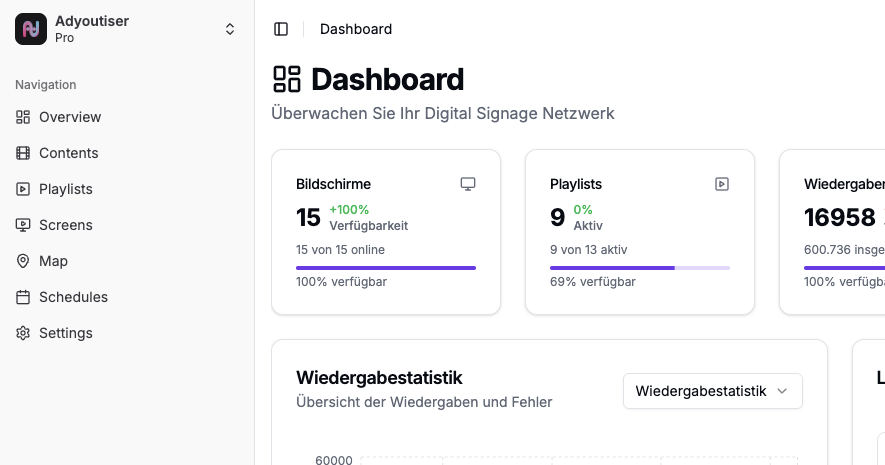Image resolution: width=885 pixels, height=465 pixels.
Task: Click the Overview grid icon
Action: point(23,117)
